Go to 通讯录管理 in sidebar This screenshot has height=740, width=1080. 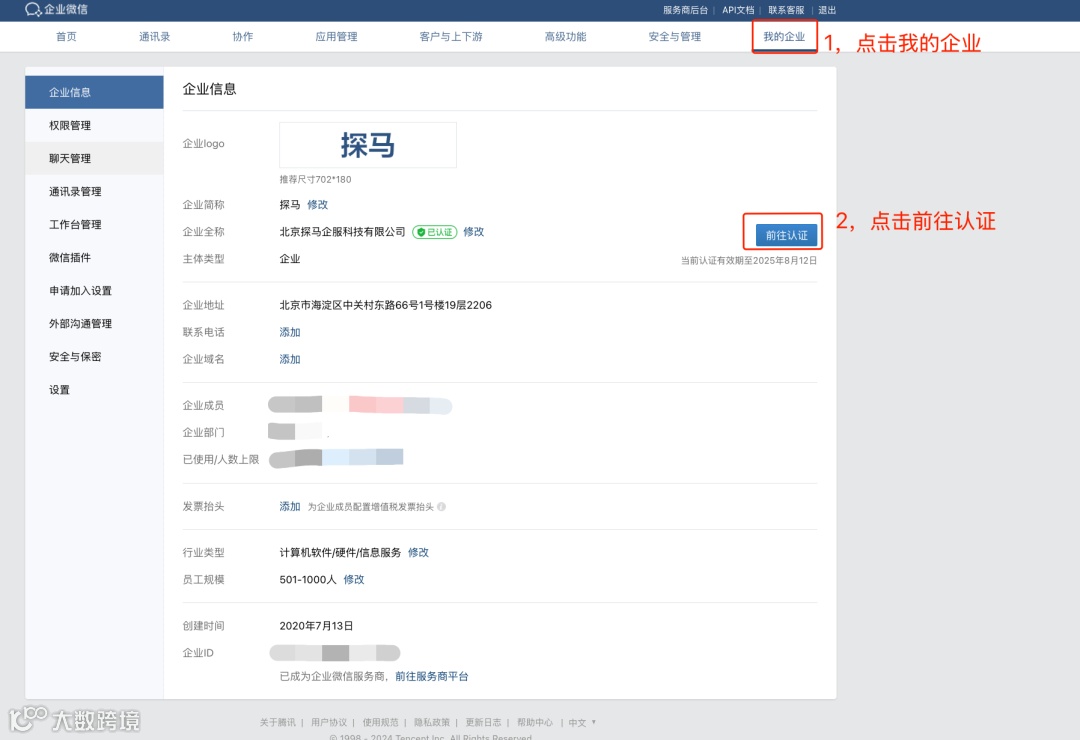click(94, 192)
